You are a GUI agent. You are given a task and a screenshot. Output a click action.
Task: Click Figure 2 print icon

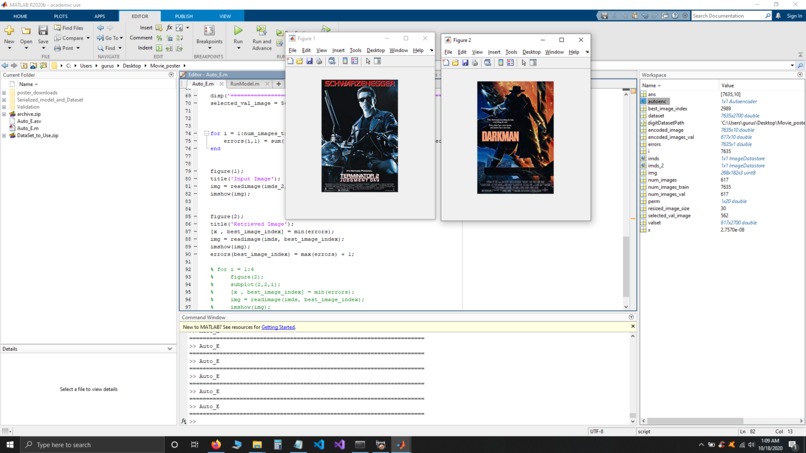point(475,63)
